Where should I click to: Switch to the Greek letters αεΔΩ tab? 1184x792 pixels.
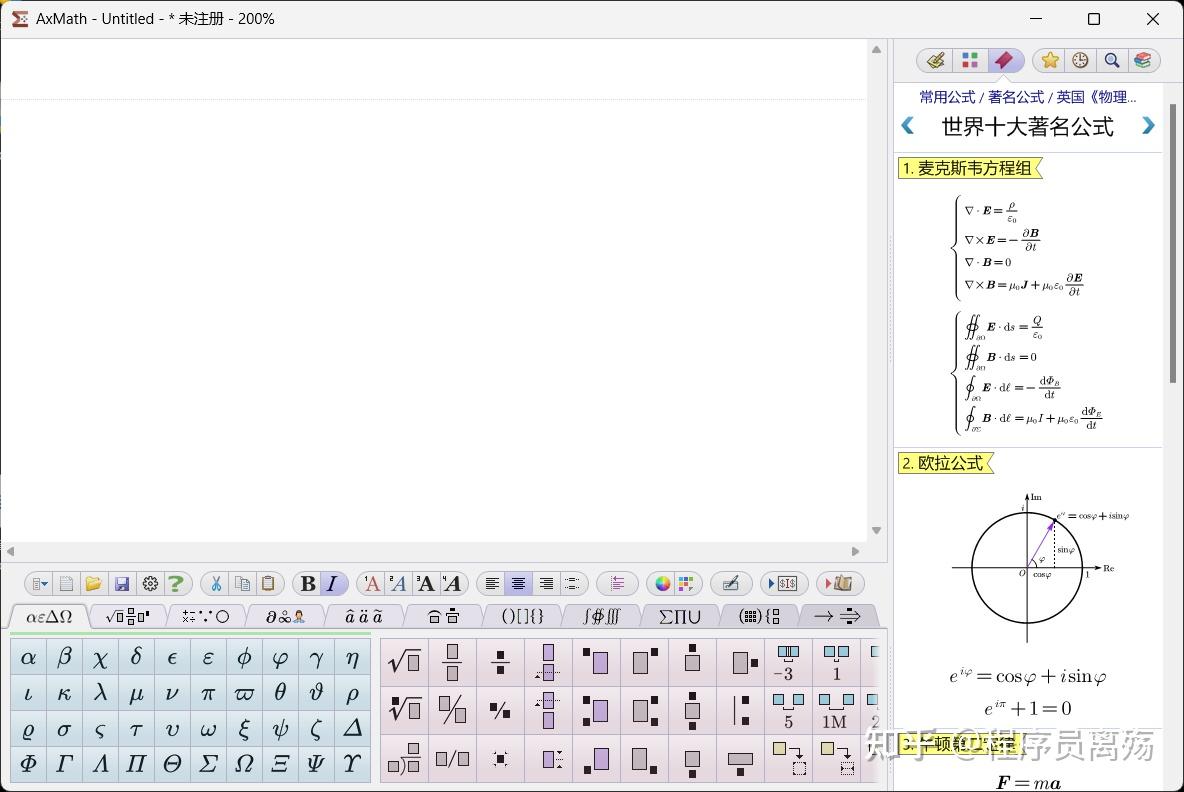(47, 616)
